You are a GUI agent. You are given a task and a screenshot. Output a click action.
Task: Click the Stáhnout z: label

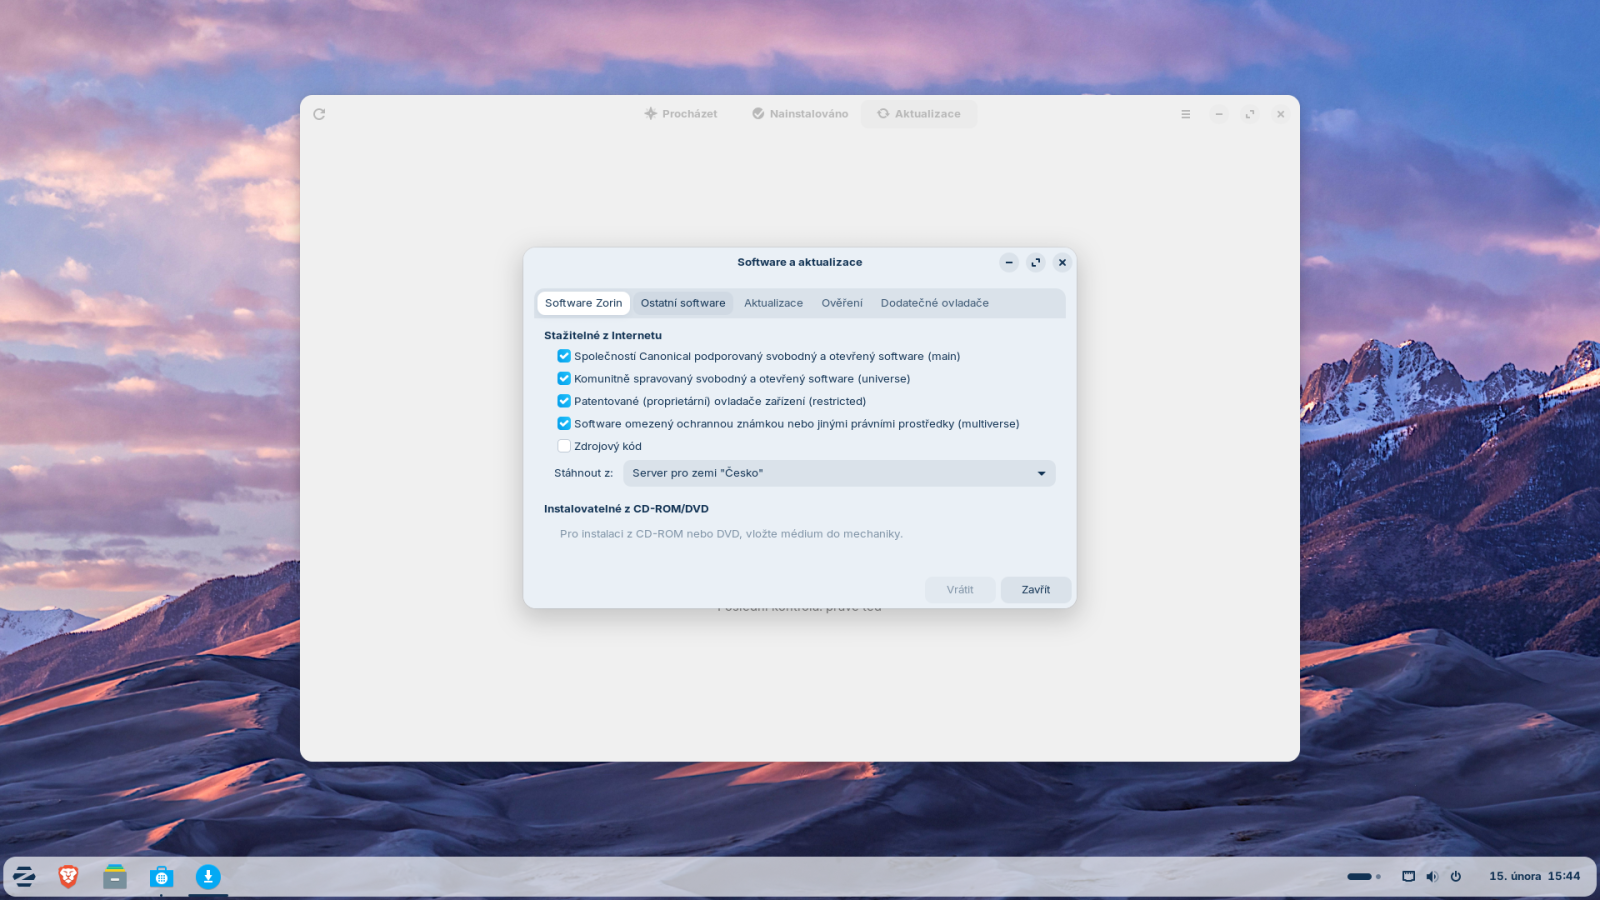point(584,473)
